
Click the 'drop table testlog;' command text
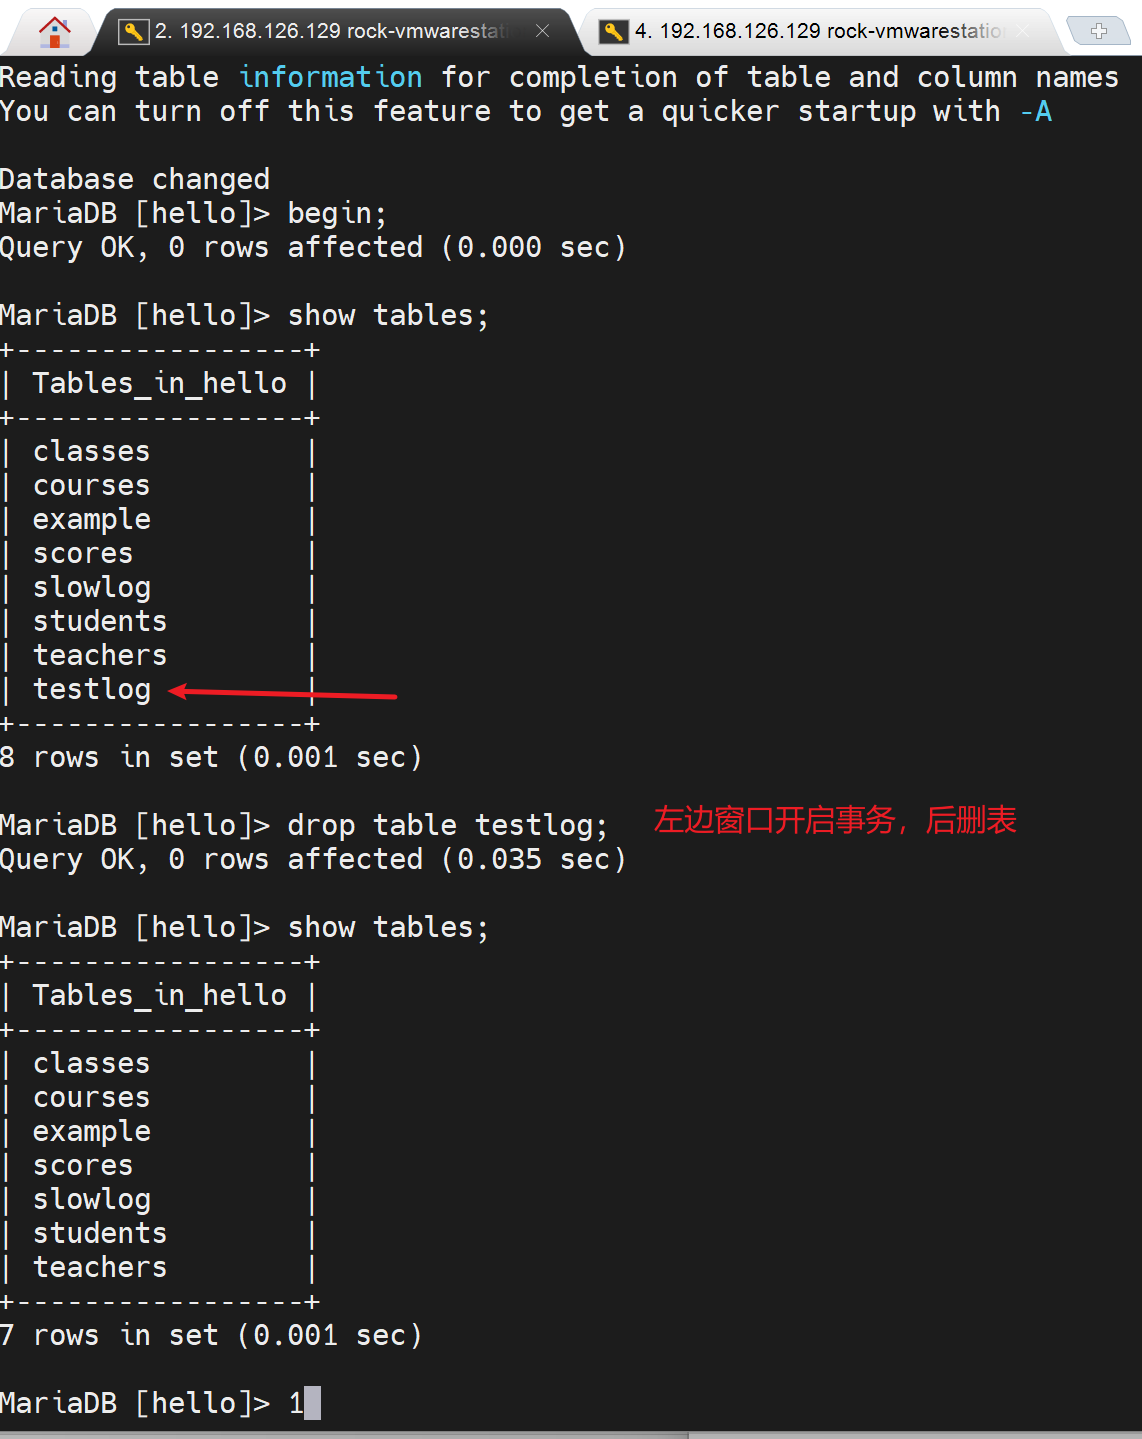pos(447,825)
